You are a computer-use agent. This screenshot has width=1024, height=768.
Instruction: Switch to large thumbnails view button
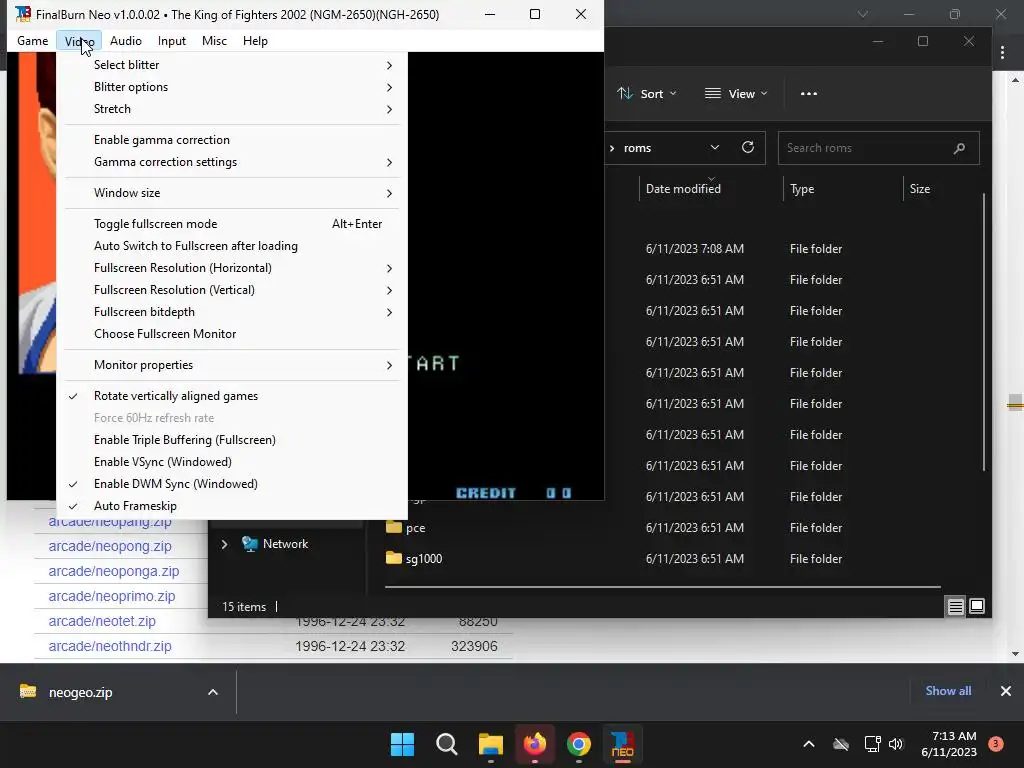(977, 607)
